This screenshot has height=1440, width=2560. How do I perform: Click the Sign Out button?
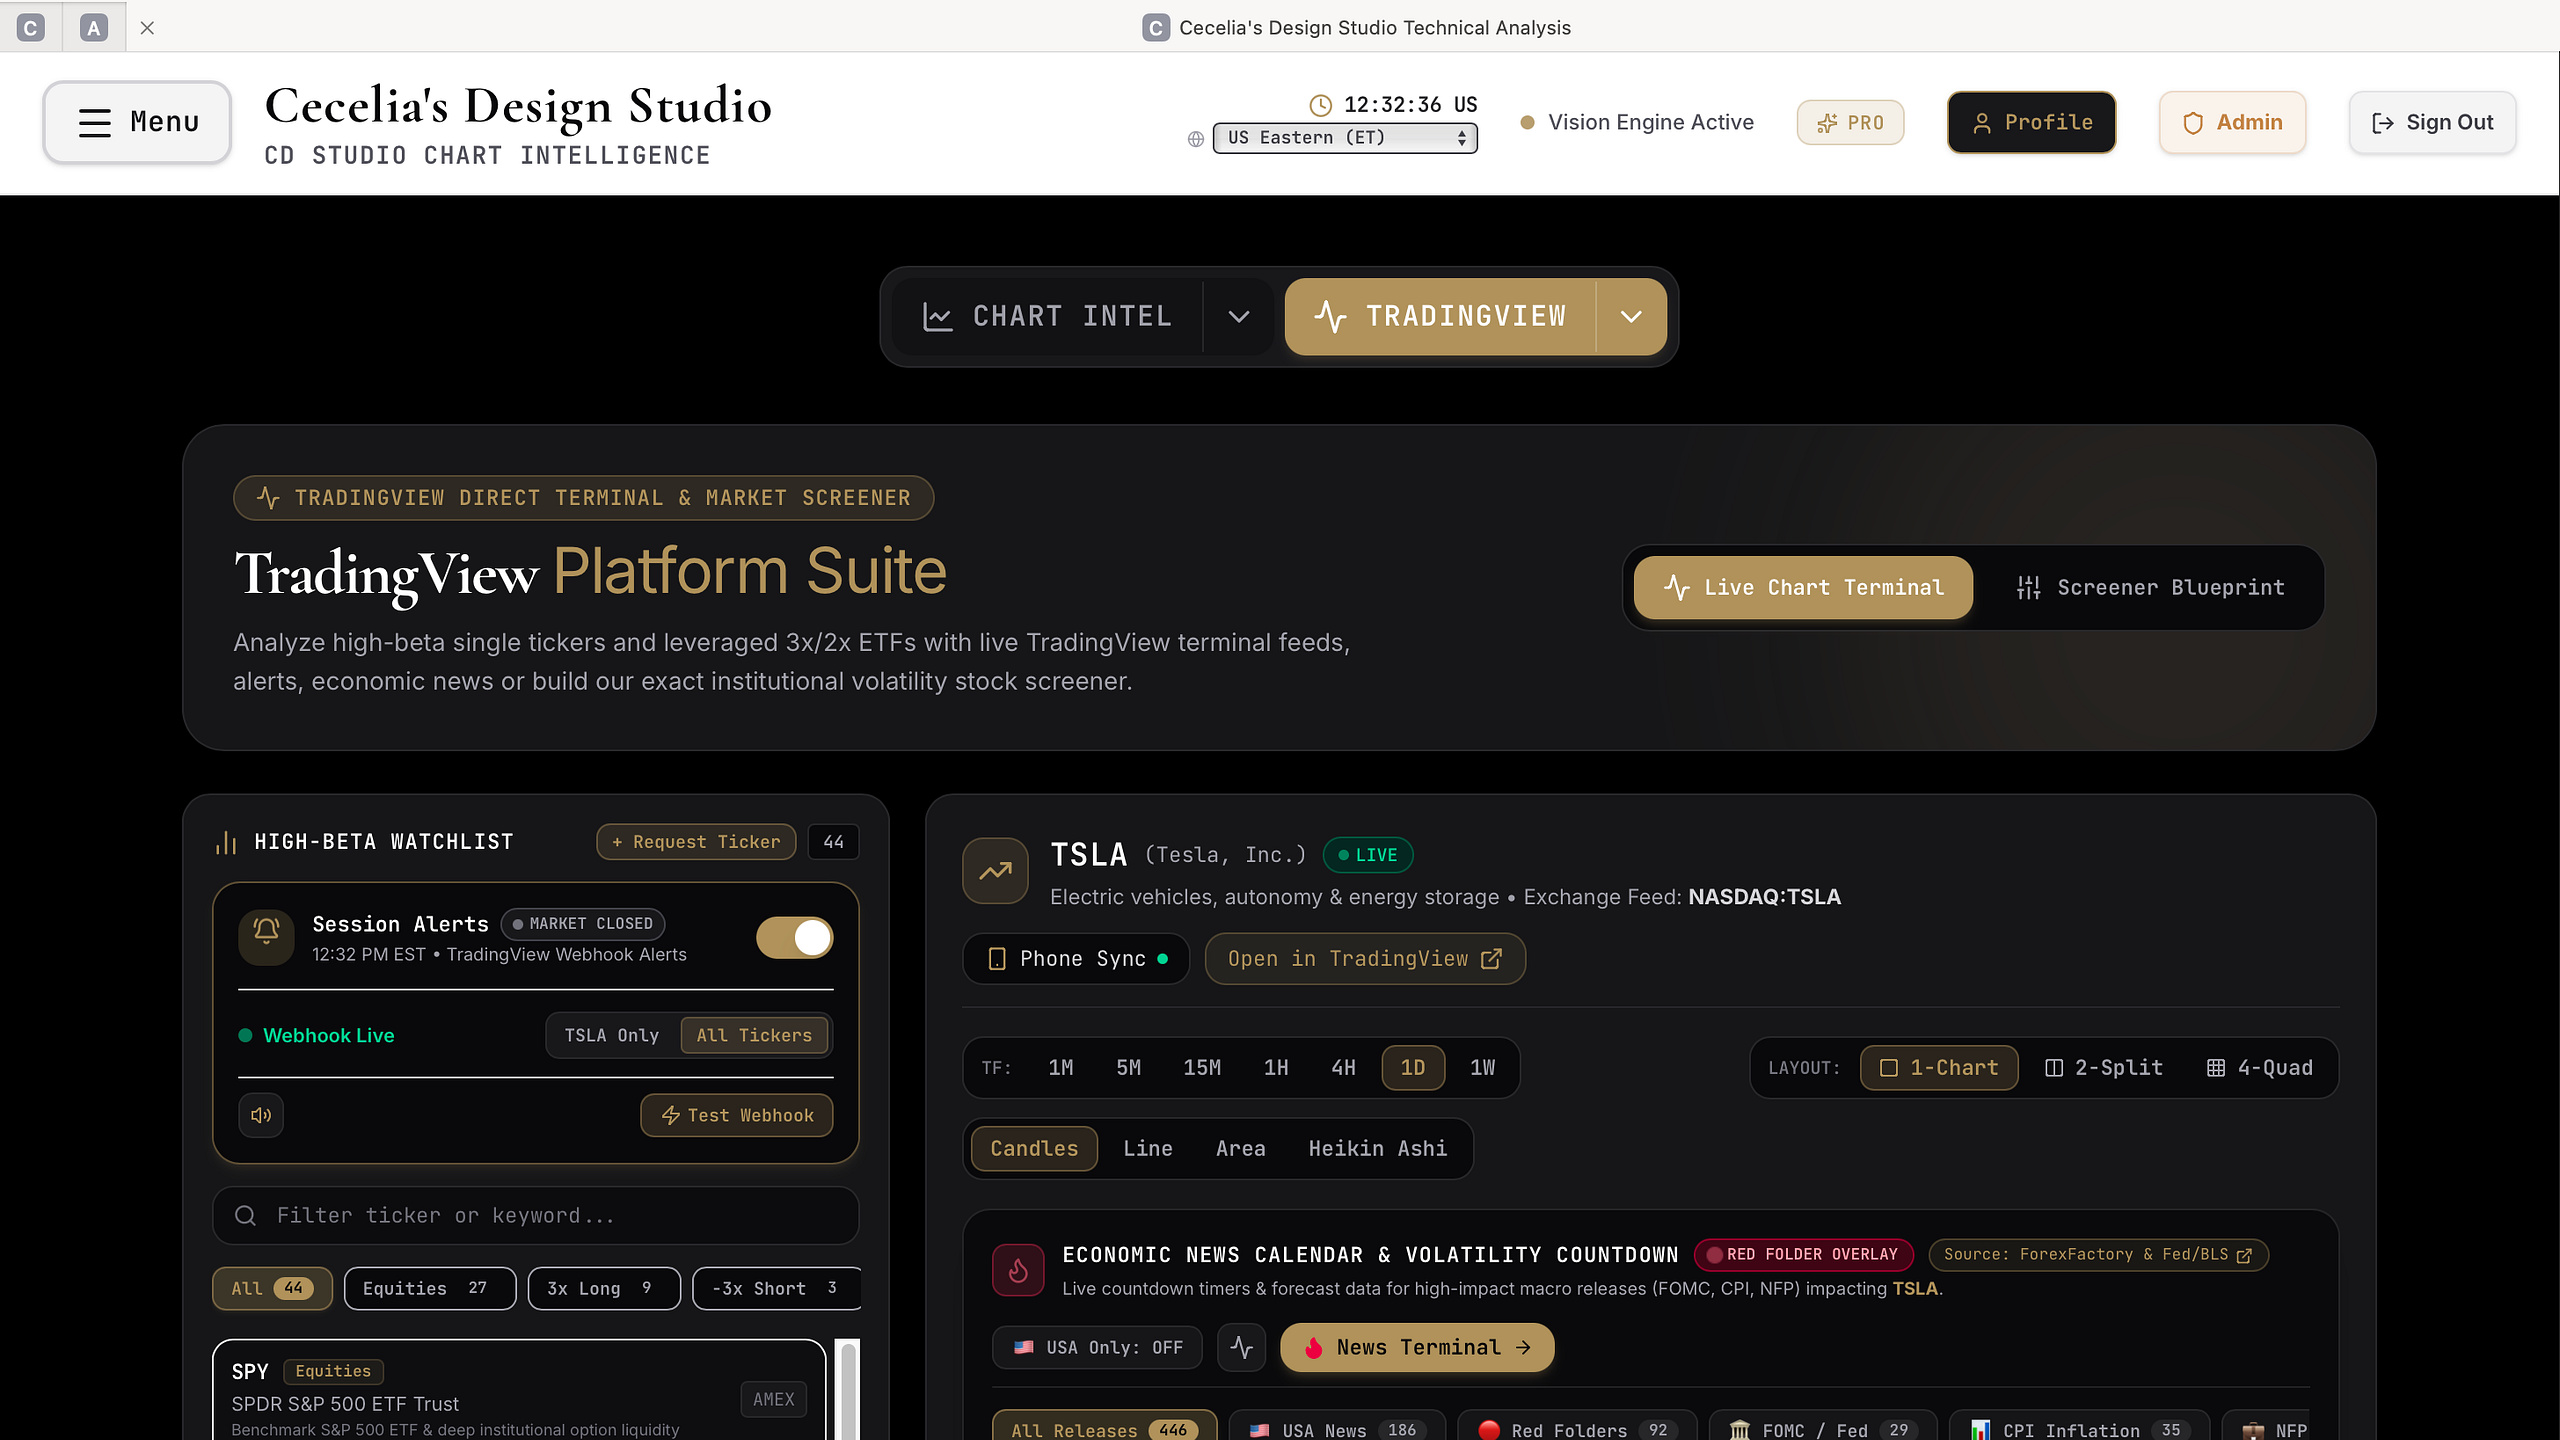(2432, 122)
